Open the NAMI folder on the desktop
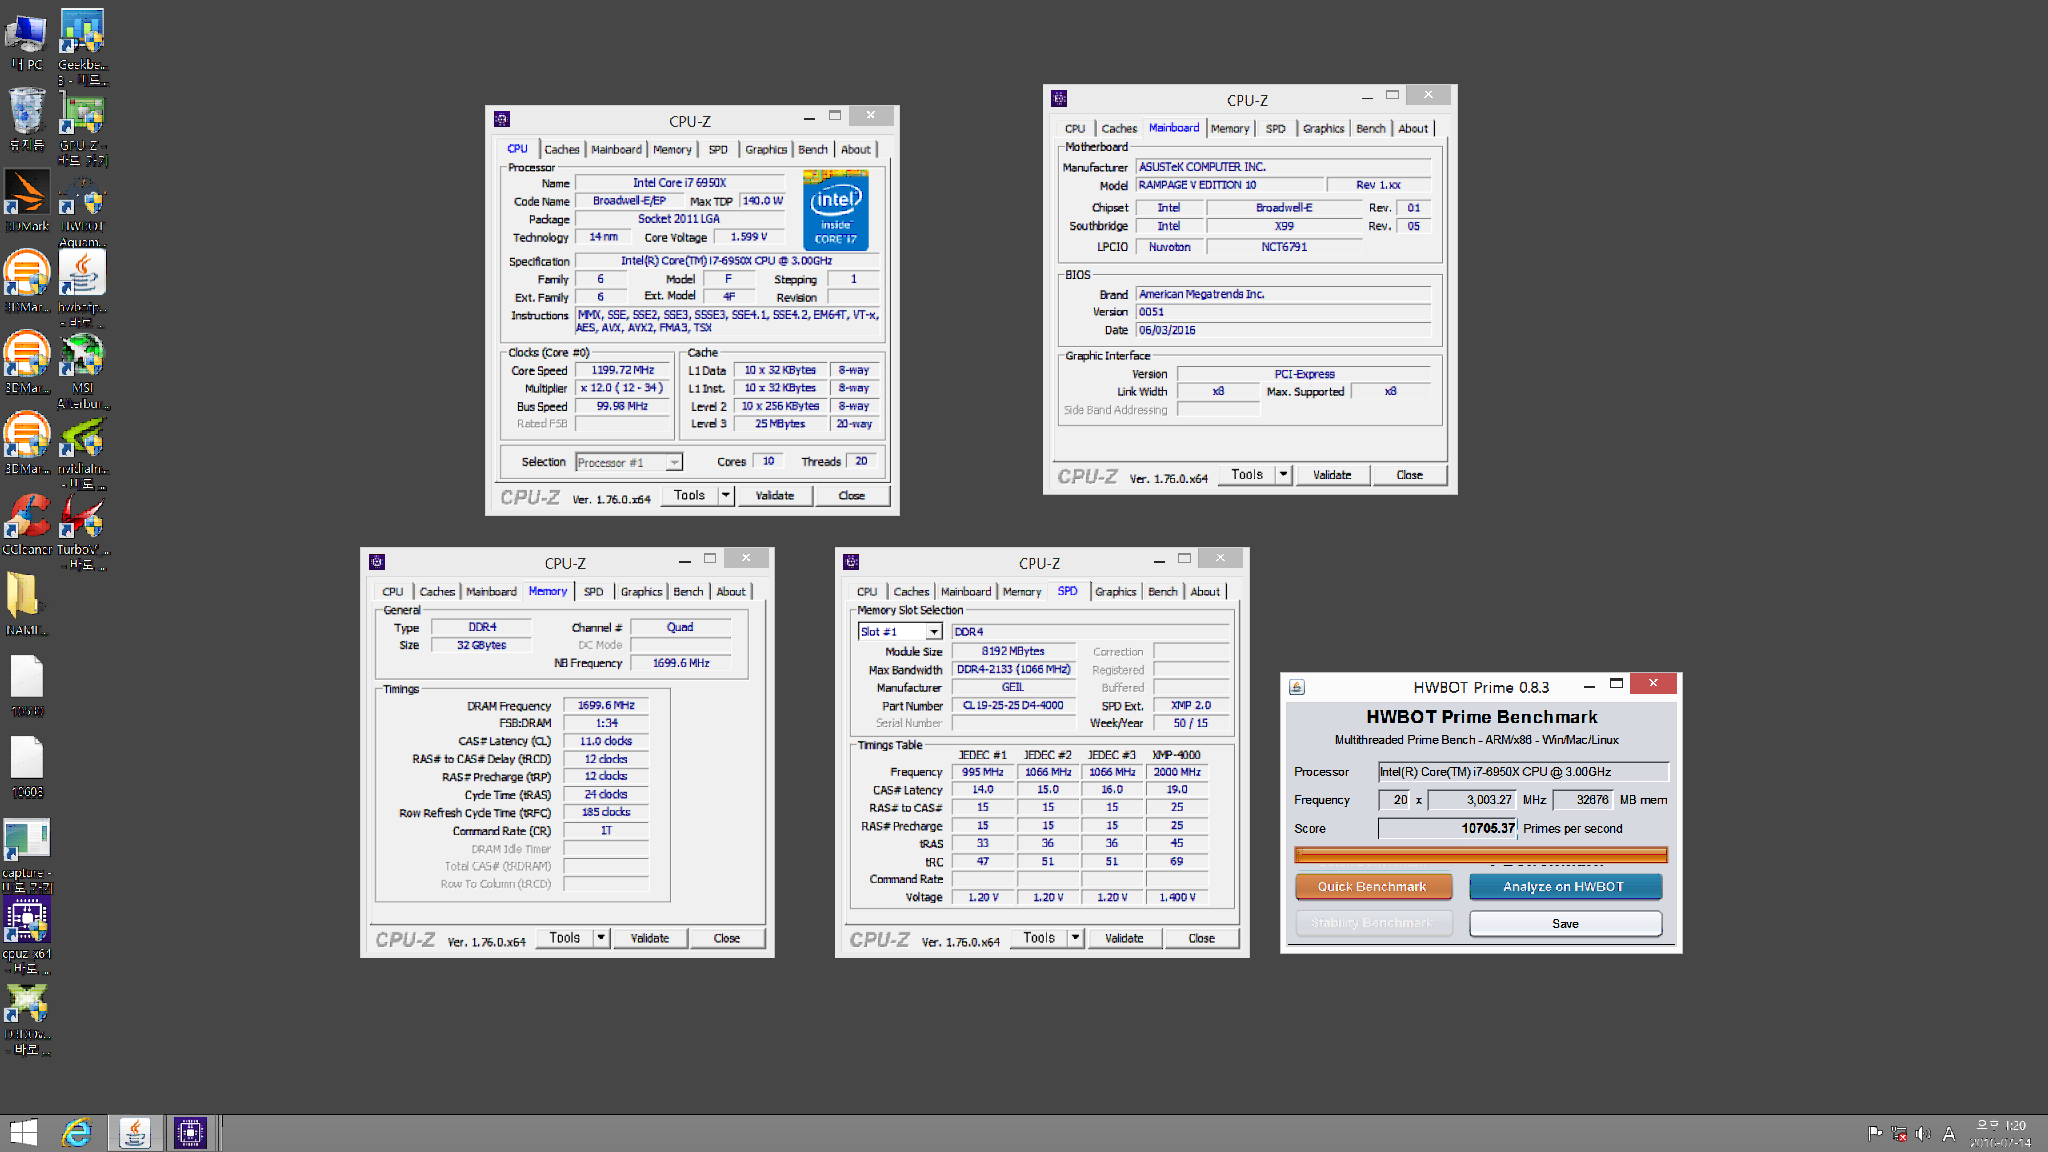2048x1152 pixels. coord(25,604)
